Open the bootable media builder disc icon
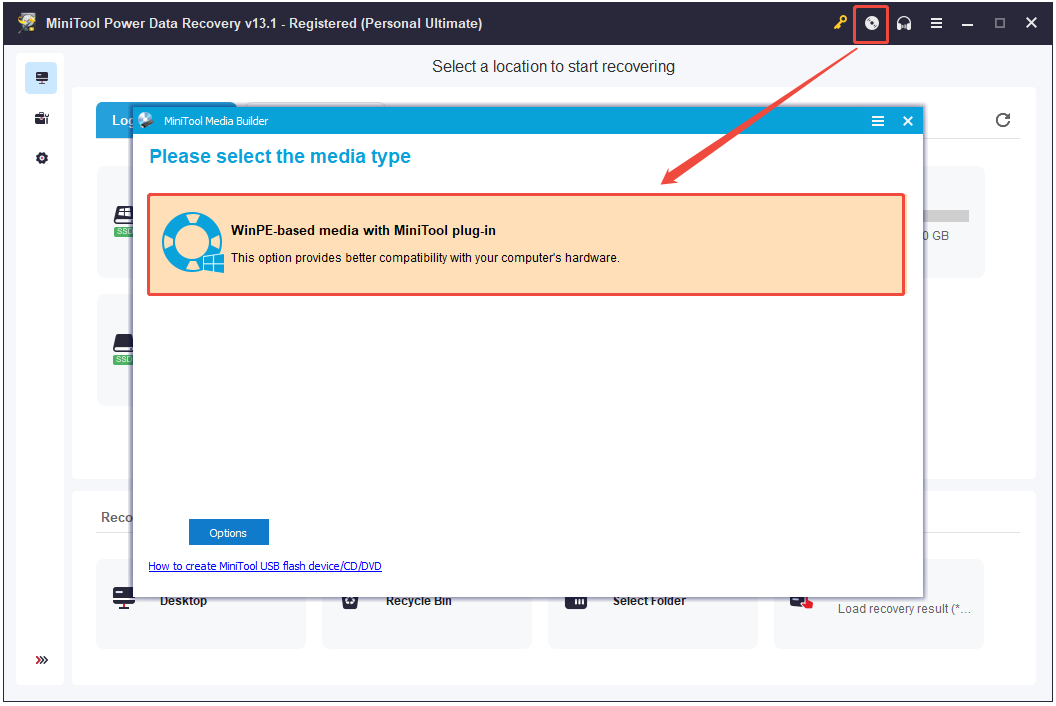The height and width of the screenshot is (706, 1056). coord(871,24)
